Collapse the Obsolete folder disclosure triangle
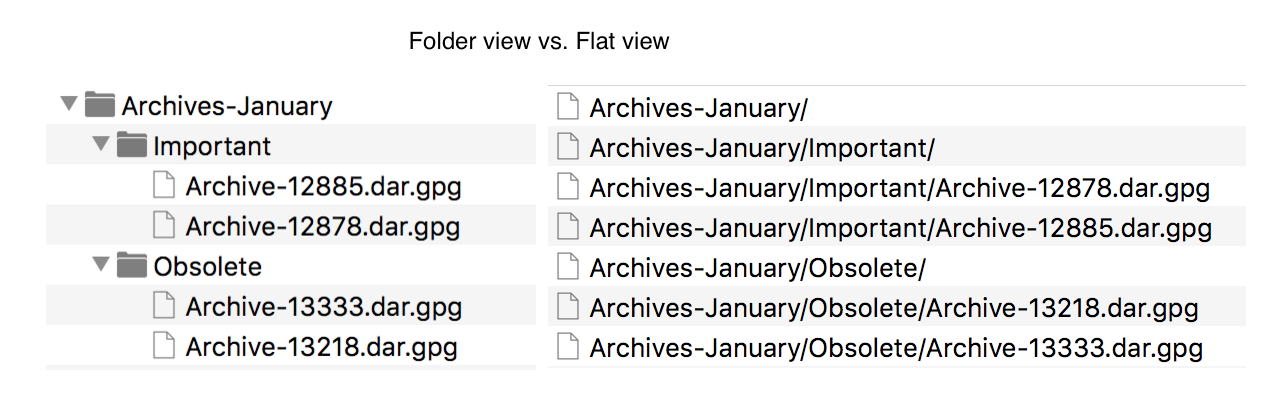The width and height of the screenshot is (1288, 404). [x=100, y=266]
